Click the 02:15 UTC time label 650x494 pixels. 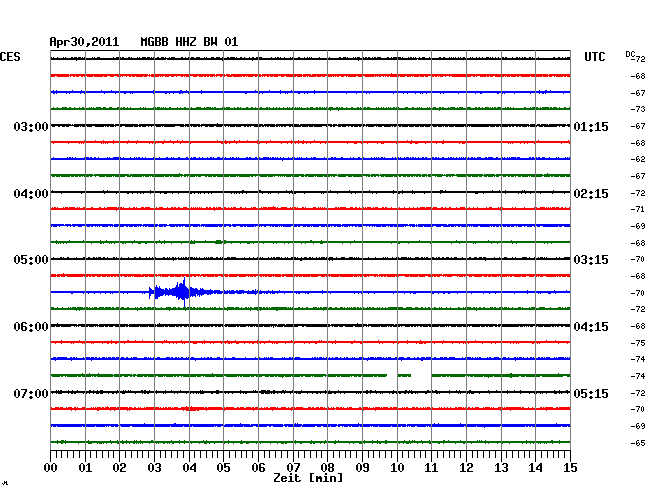[x=591, y=194]
